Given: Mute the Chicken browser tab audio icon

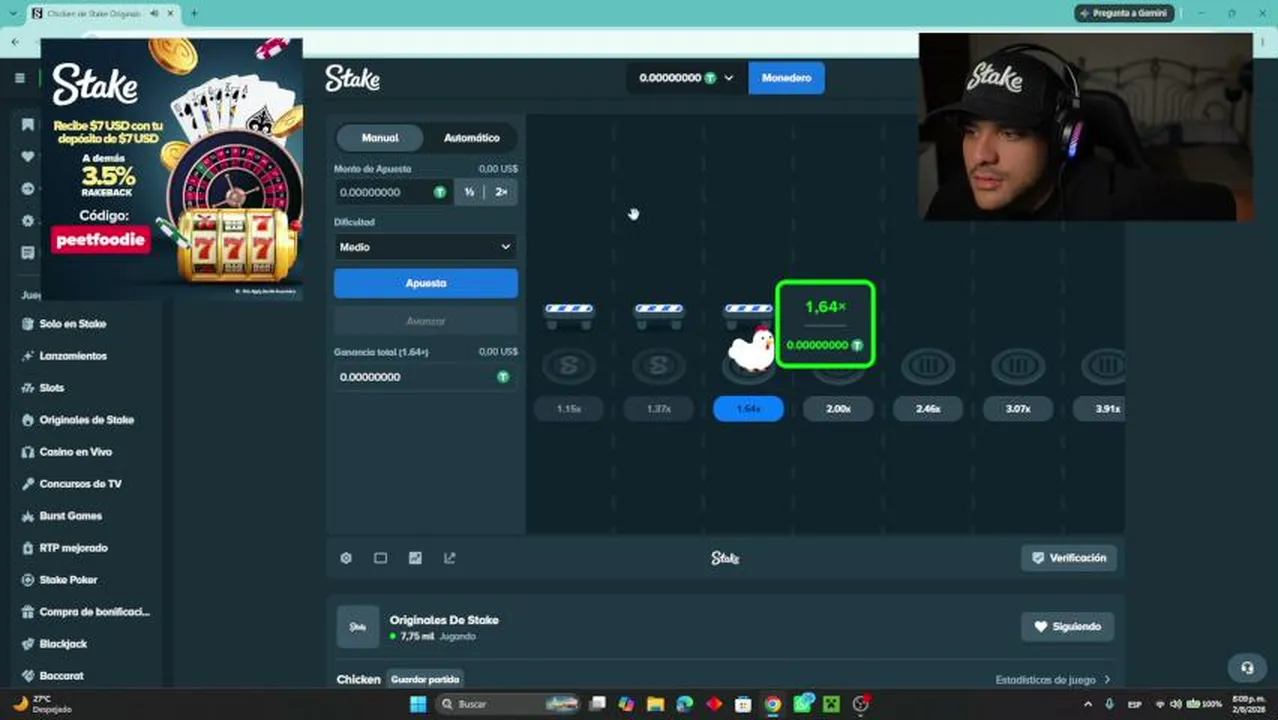Looking at the screenshot, I should coord(155,13).
